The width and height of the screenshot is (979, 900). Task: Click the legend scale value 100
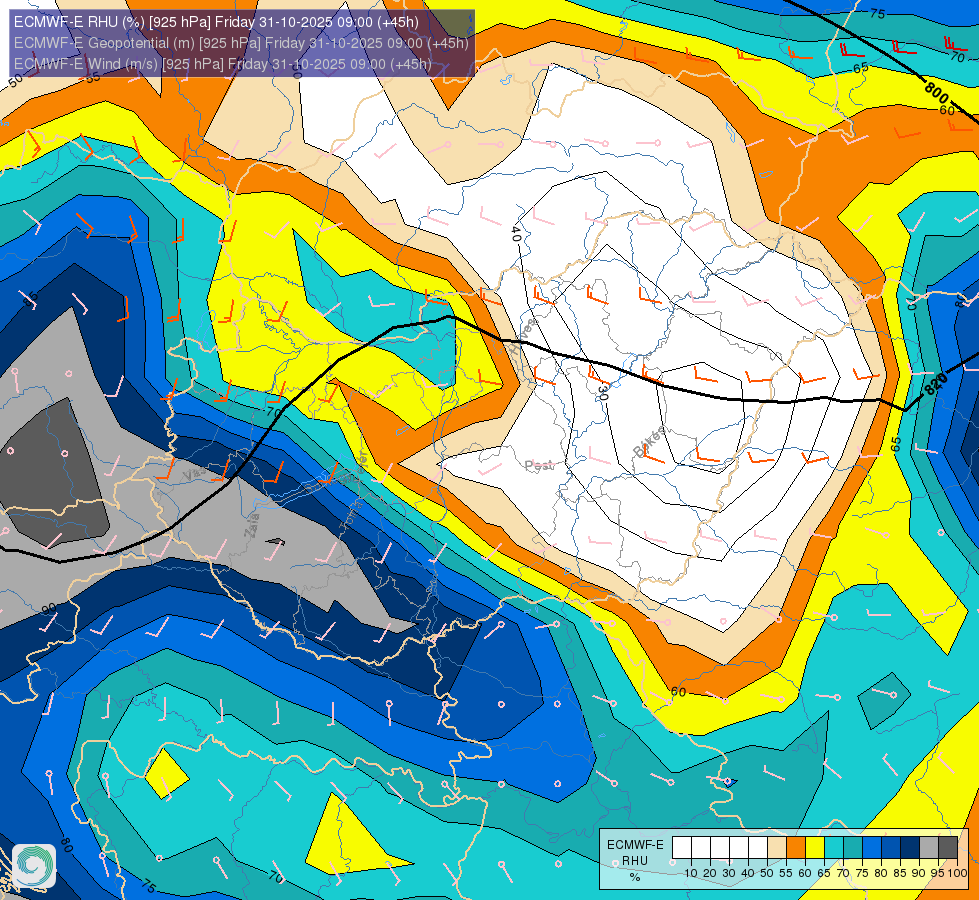957,873
